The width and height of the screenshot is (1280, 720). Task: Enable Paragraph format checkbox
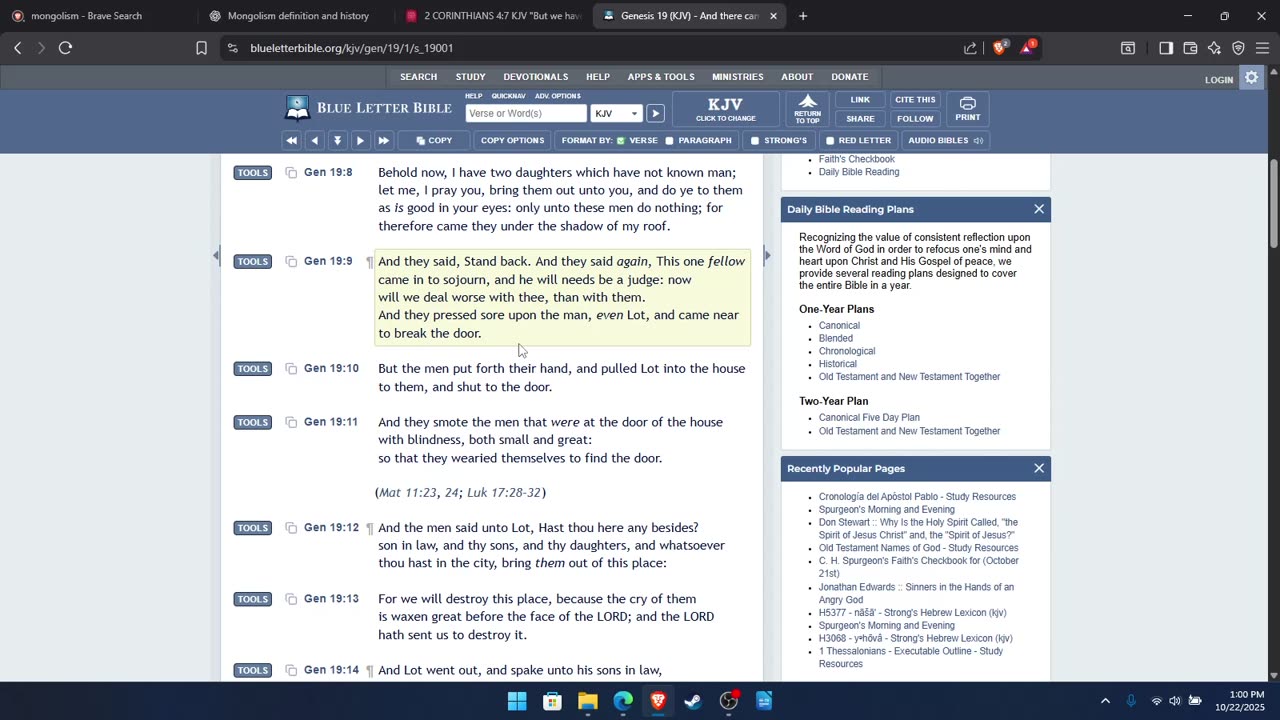tap(669, 141)
